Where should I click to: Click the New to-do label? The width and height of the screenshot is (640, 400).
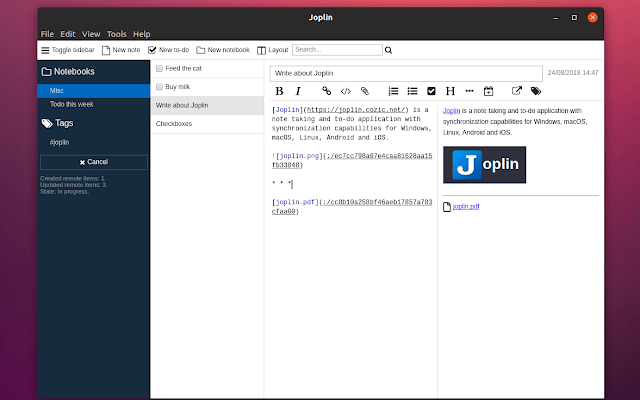tap(174, 50)
